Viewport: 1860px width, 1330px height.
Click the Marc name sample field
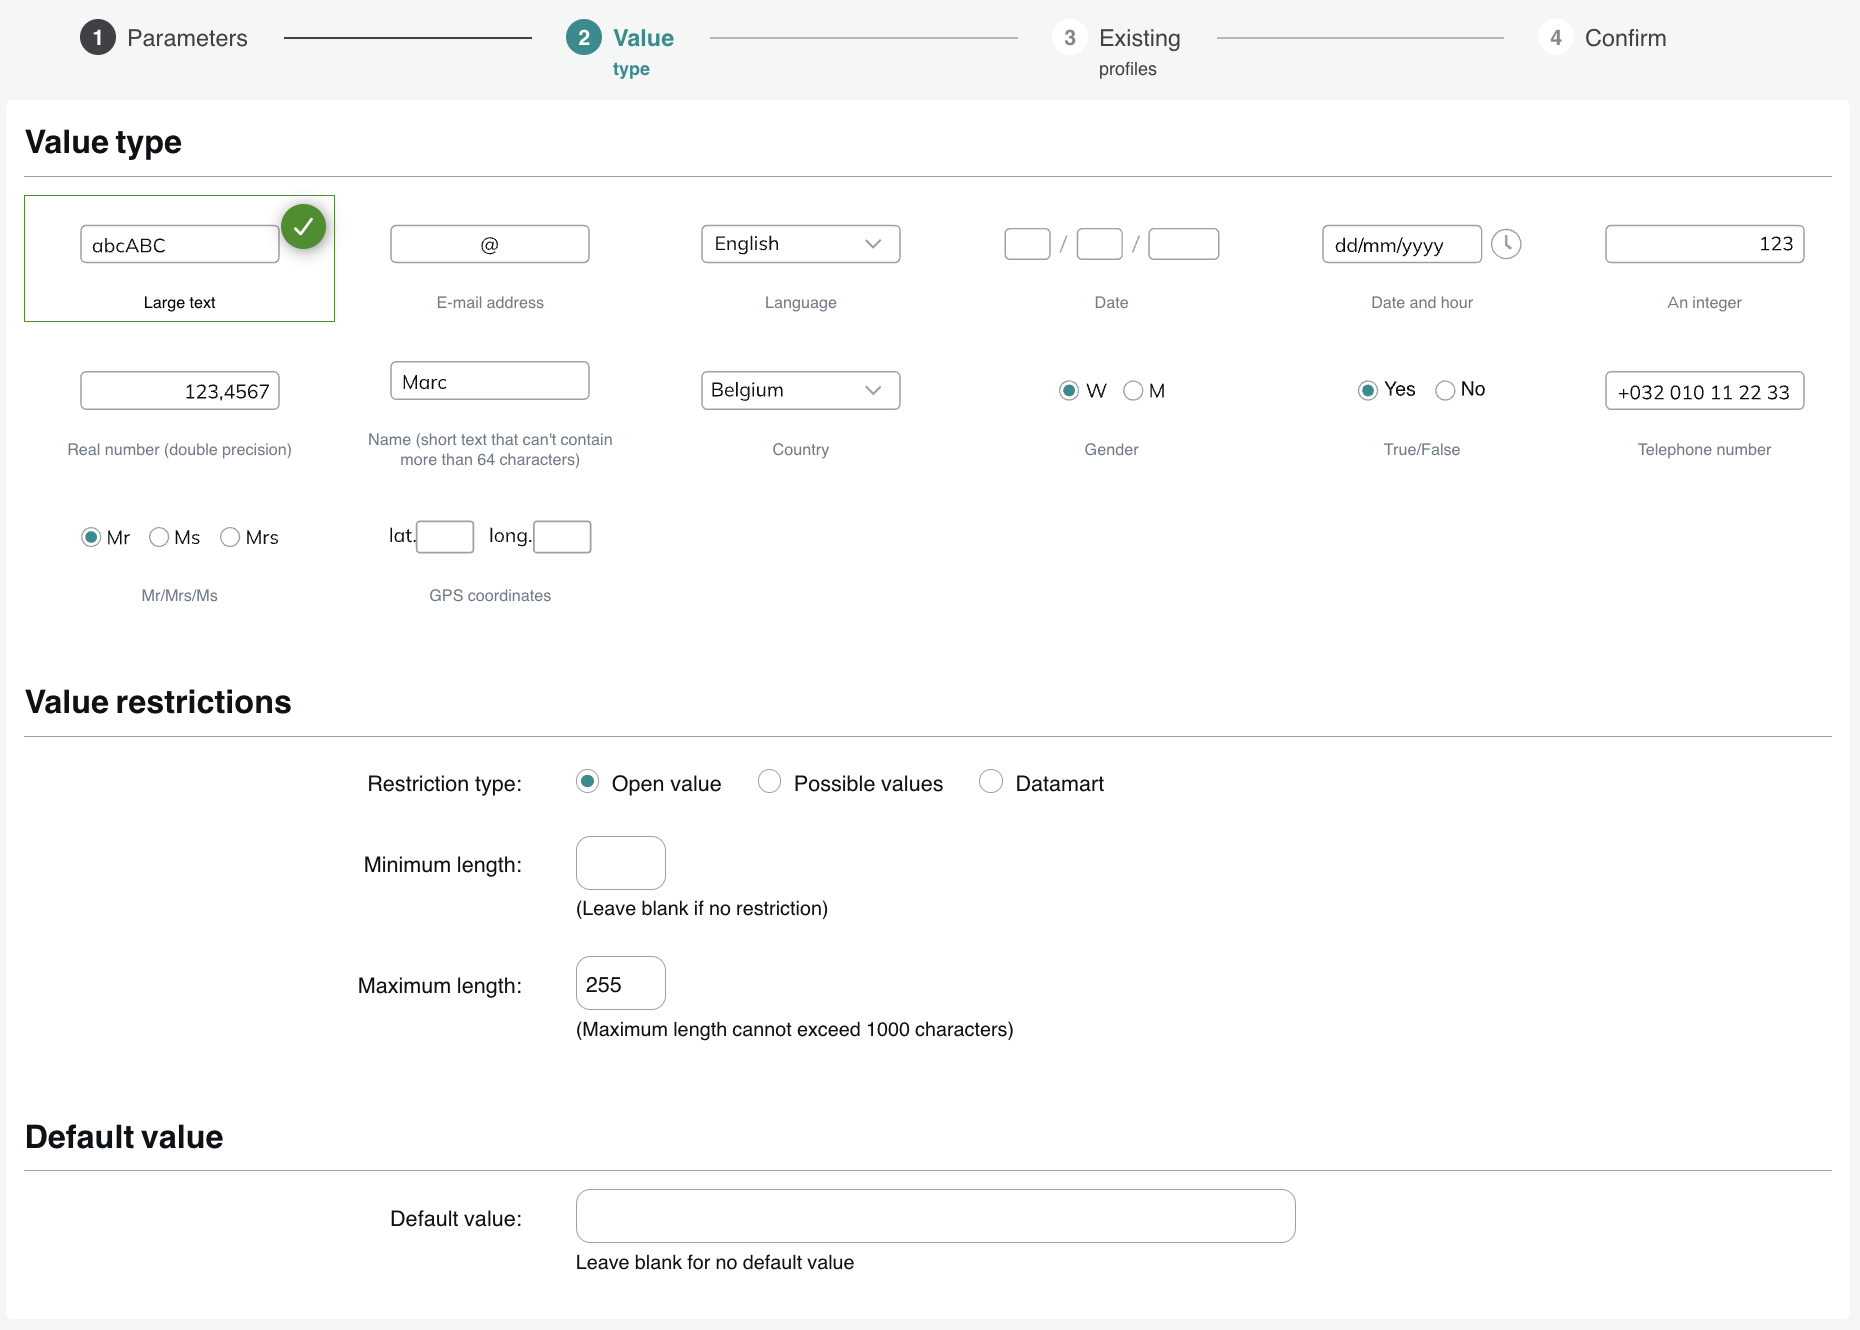[490, 381]
